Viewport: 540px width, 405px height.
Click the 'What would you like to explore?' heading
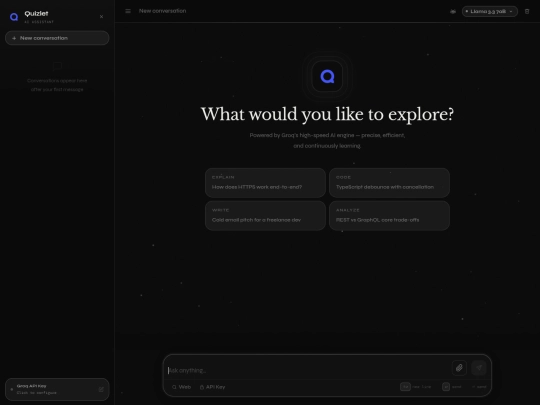[327, 114]
